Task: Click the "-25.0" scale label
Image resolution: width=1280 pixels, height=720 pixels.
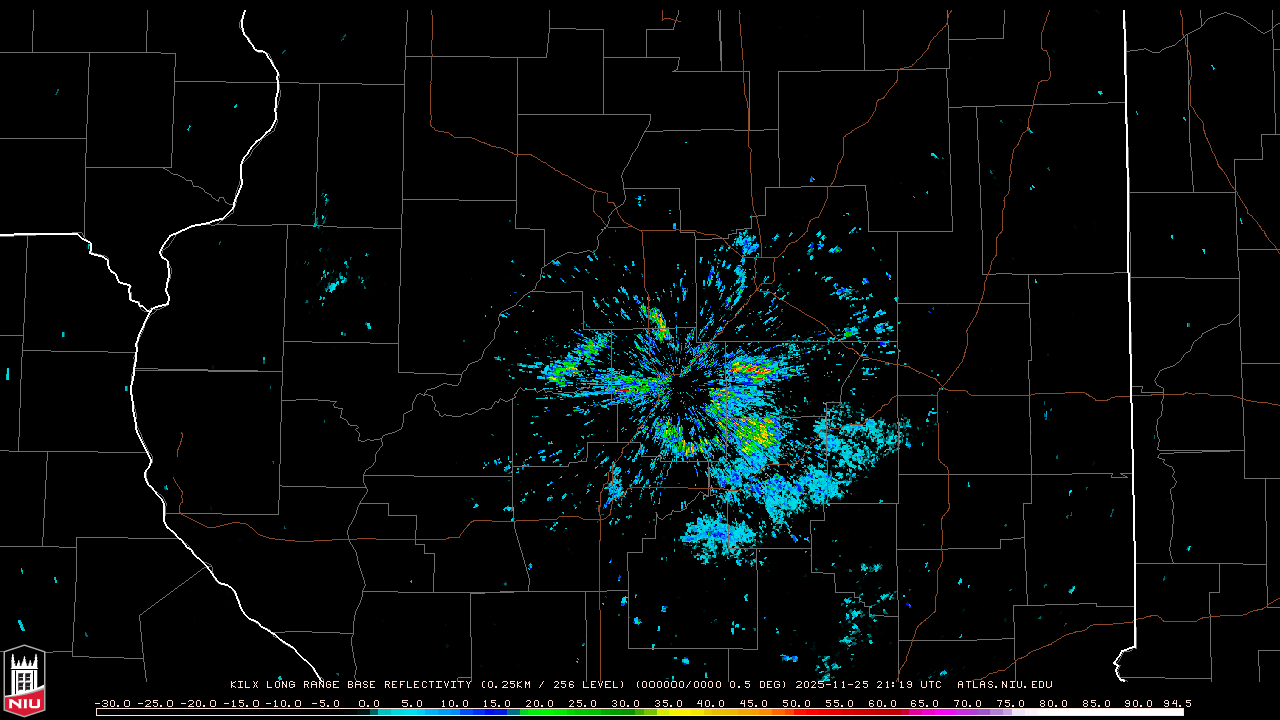Action: (154, 703)
